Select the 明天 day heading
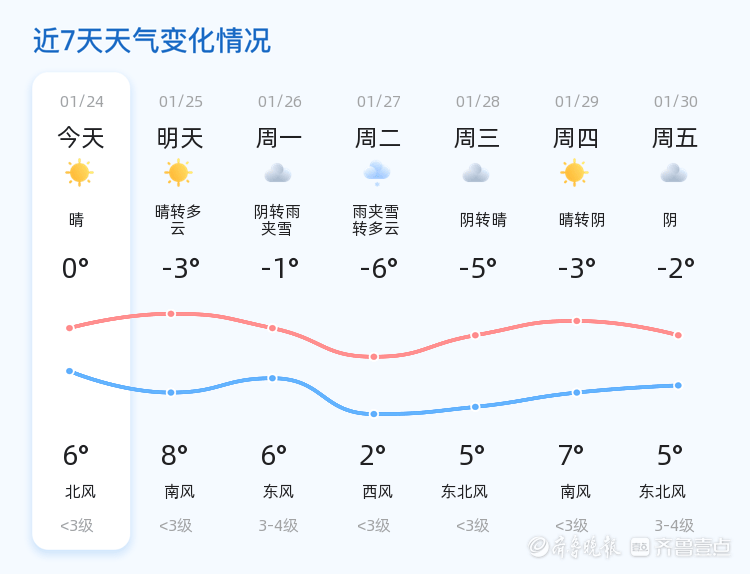Image resolution: width=750 pixels, height=574 pixels. click(x=180, y=137)
